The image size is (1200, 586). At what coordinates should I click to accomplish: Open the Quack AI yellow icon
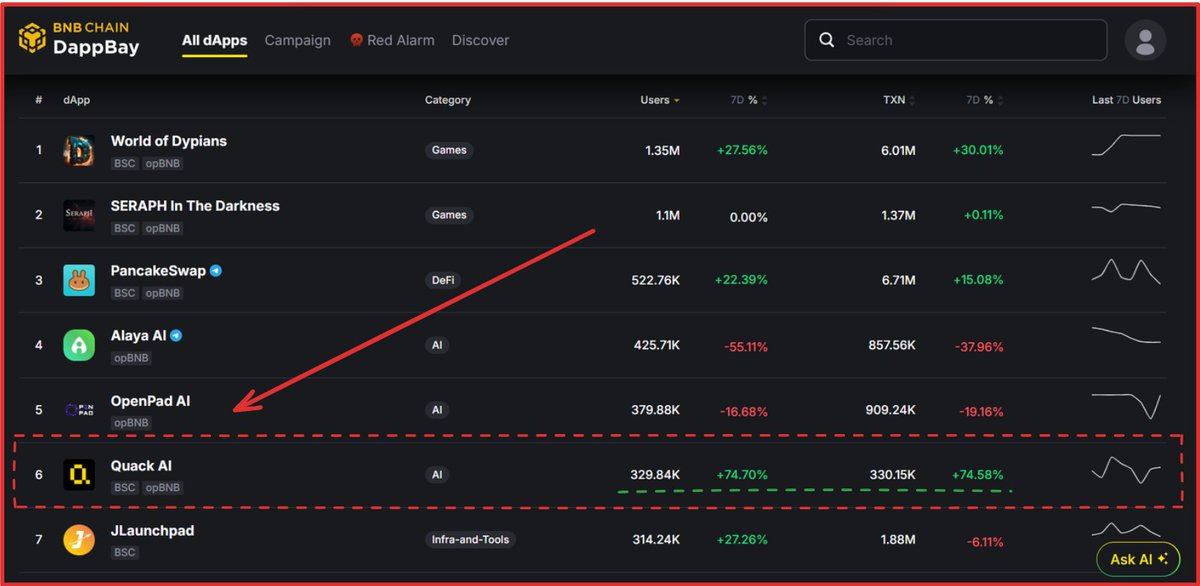tap(79, 475)
